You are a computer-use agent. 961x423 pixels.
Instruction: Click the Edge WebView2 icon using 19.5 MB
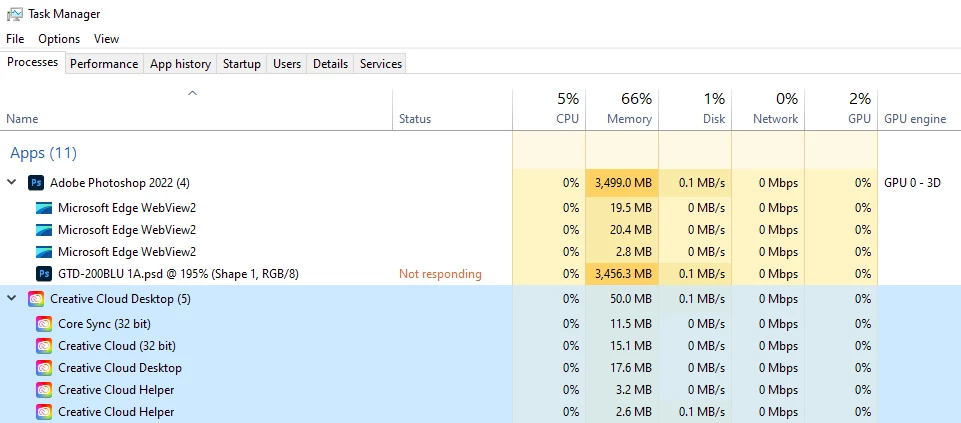44,208
